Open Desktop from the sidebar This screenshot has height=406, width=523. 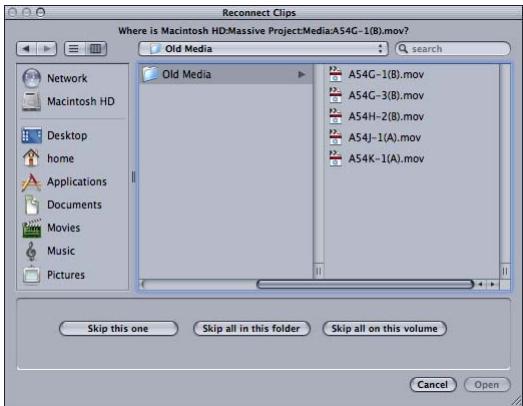(x=54, y=135)
